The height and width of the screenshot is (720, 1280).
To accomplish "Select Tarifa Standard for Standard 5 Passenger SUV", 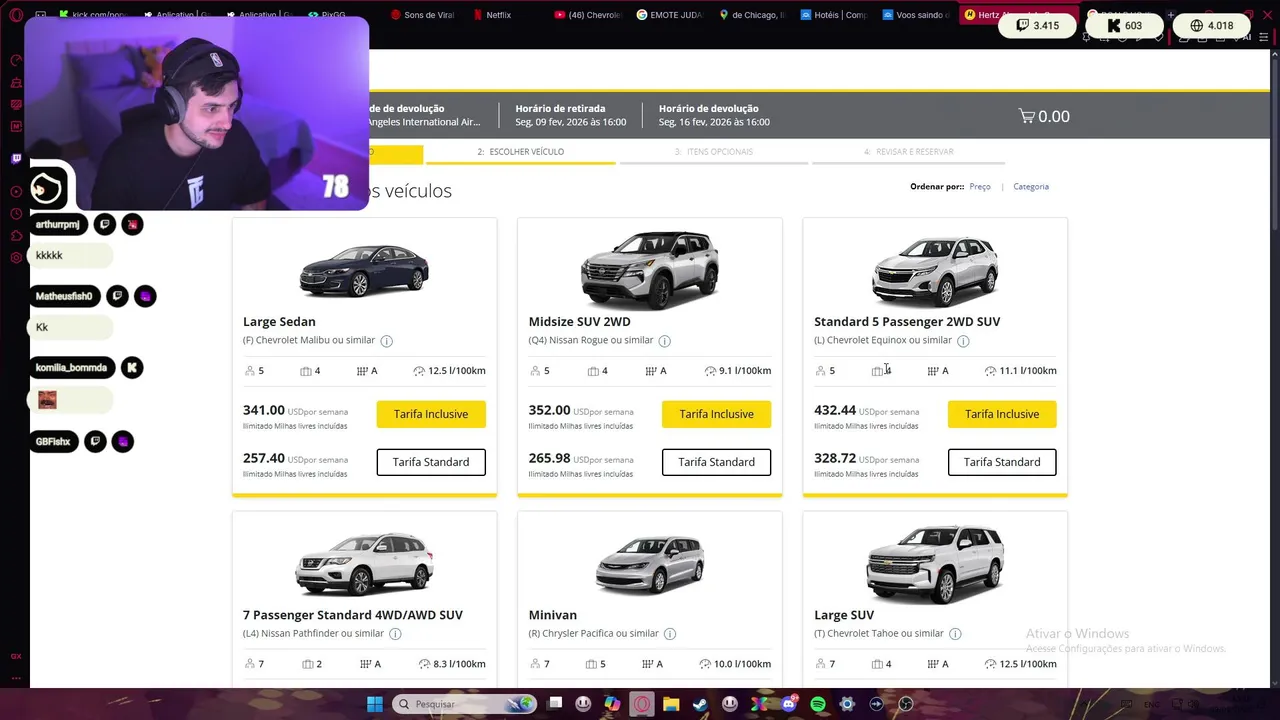I will tap(1002, 462).
